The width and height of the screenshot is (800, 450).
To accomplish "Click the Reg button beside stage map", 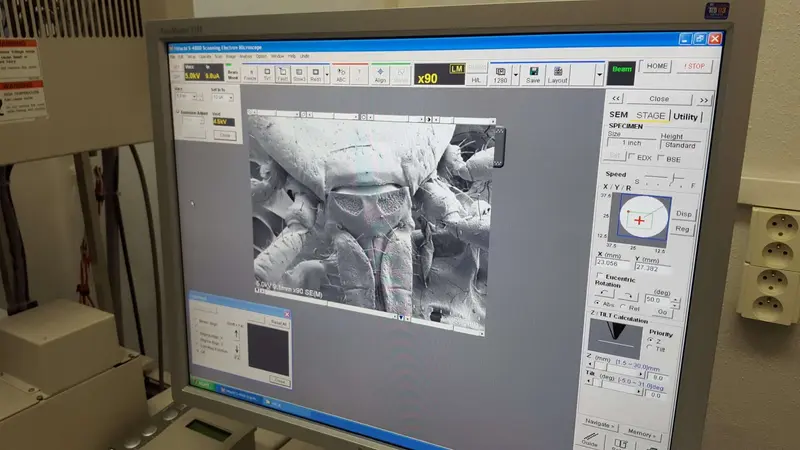I will click(682, 229).
